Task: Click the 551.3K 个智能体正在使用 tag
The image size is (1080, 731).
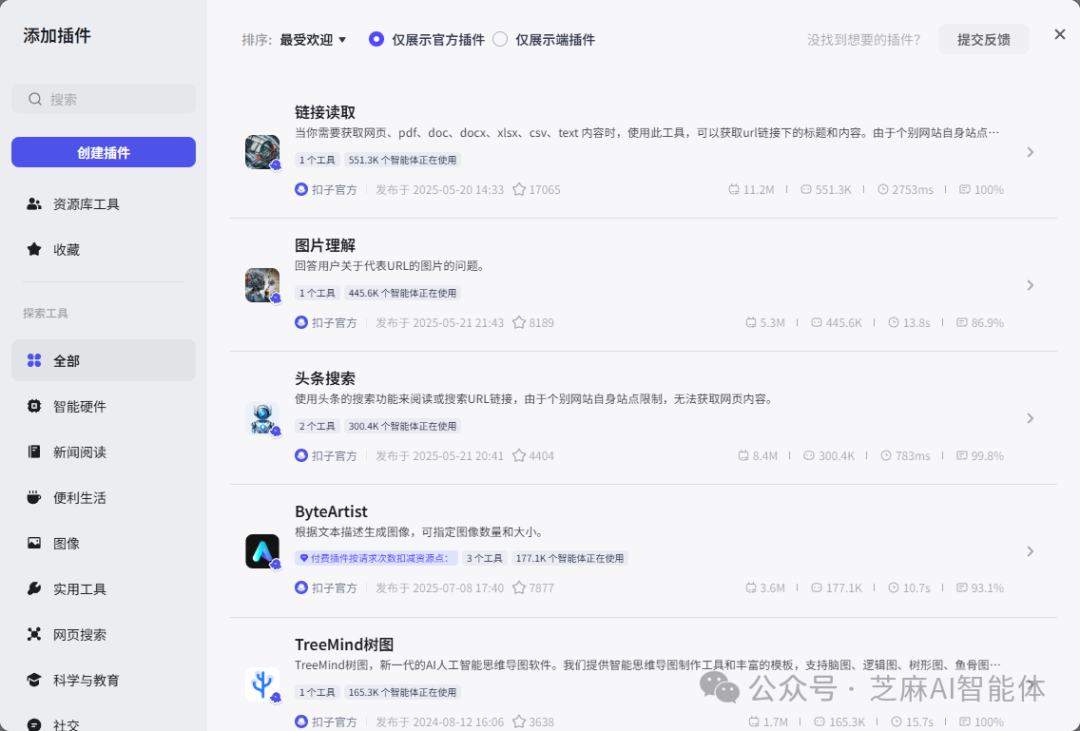Action: tap(402, 160)
